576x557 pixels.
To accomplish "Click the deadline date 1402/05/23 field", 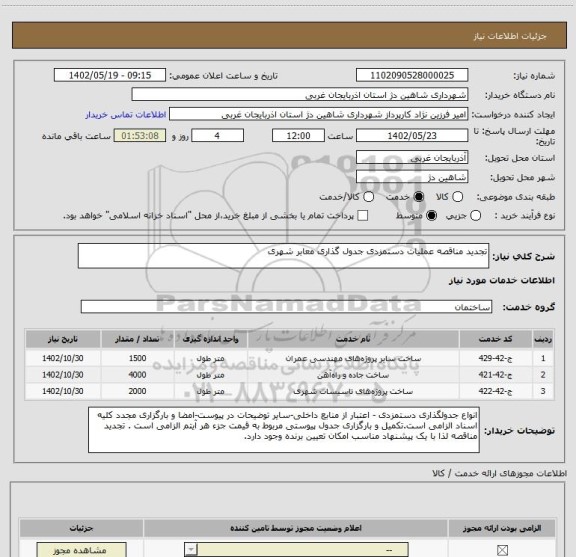I will (x=412, y=136).
